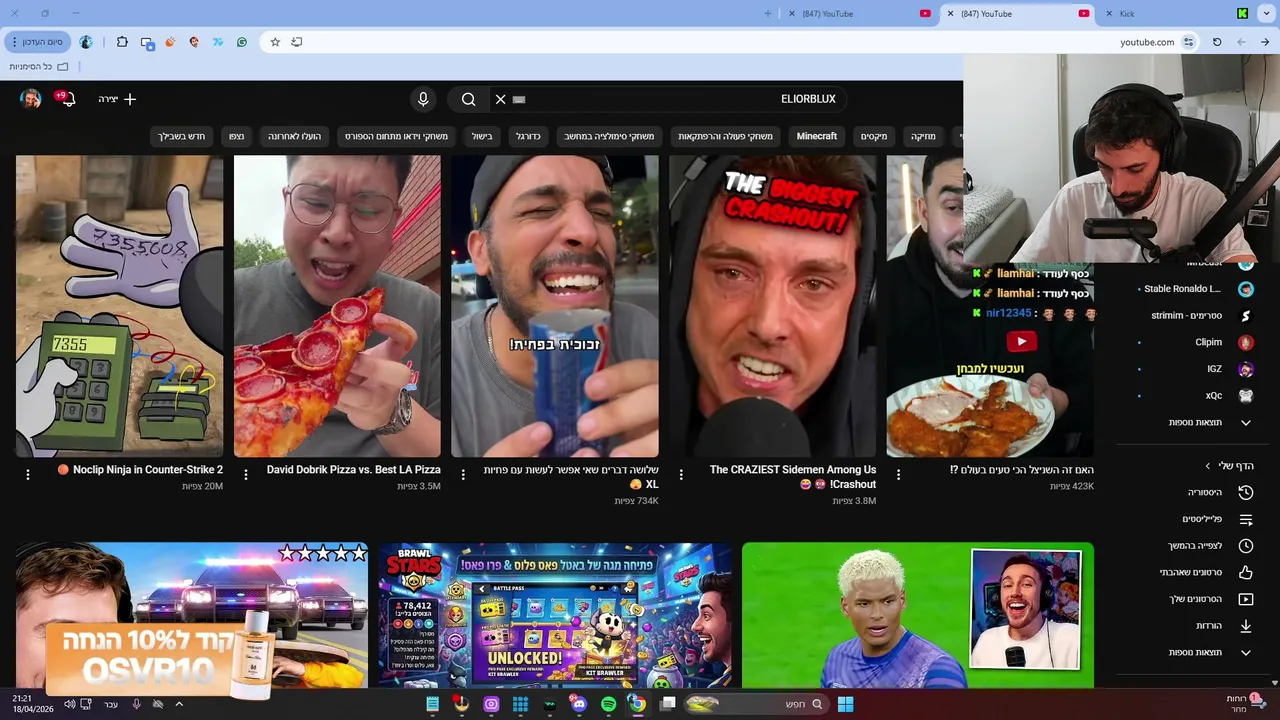Open the Biggest Crashout short thumbnail
The width and height of the screenshot is (1280, 720).
tap(772, 306)
